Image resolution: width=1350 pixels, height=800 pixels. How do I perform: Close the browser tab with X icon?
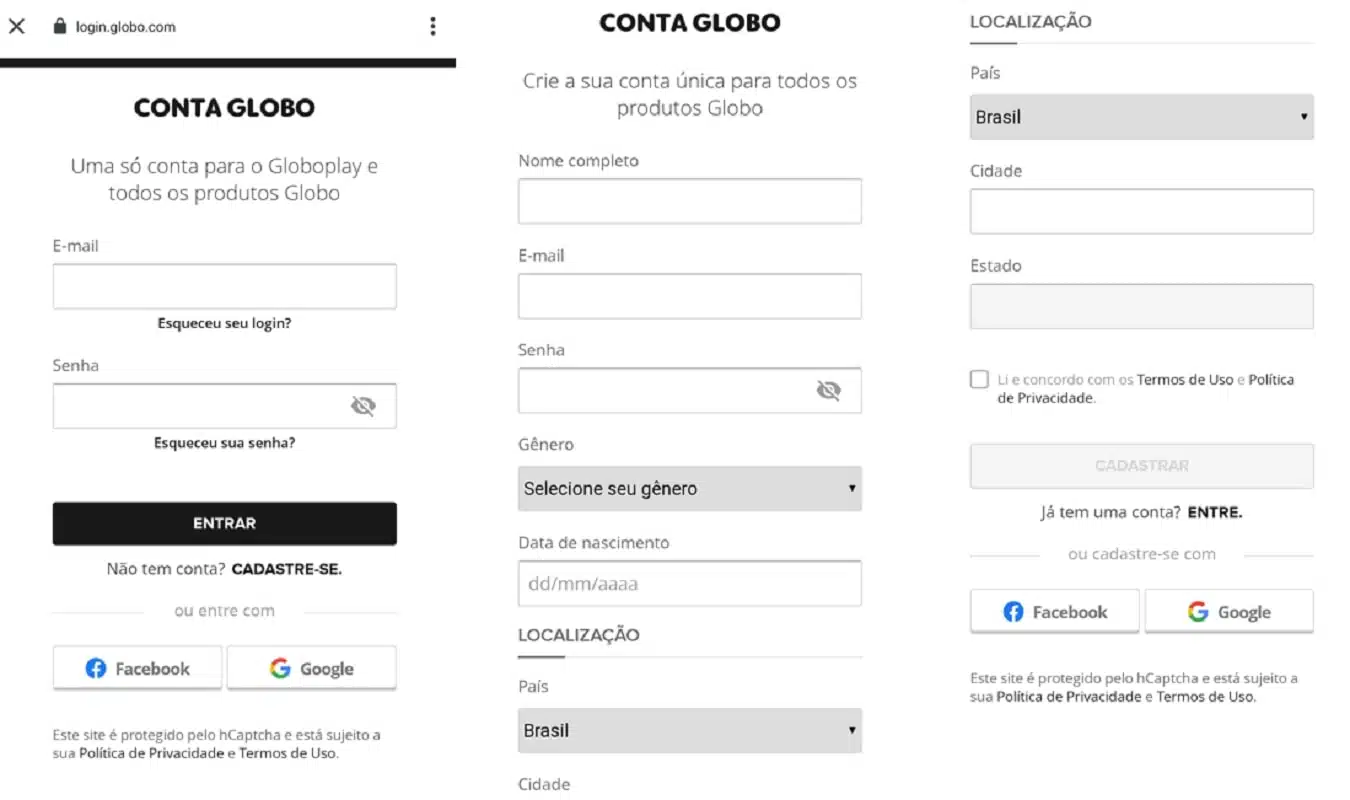[17, 27]
